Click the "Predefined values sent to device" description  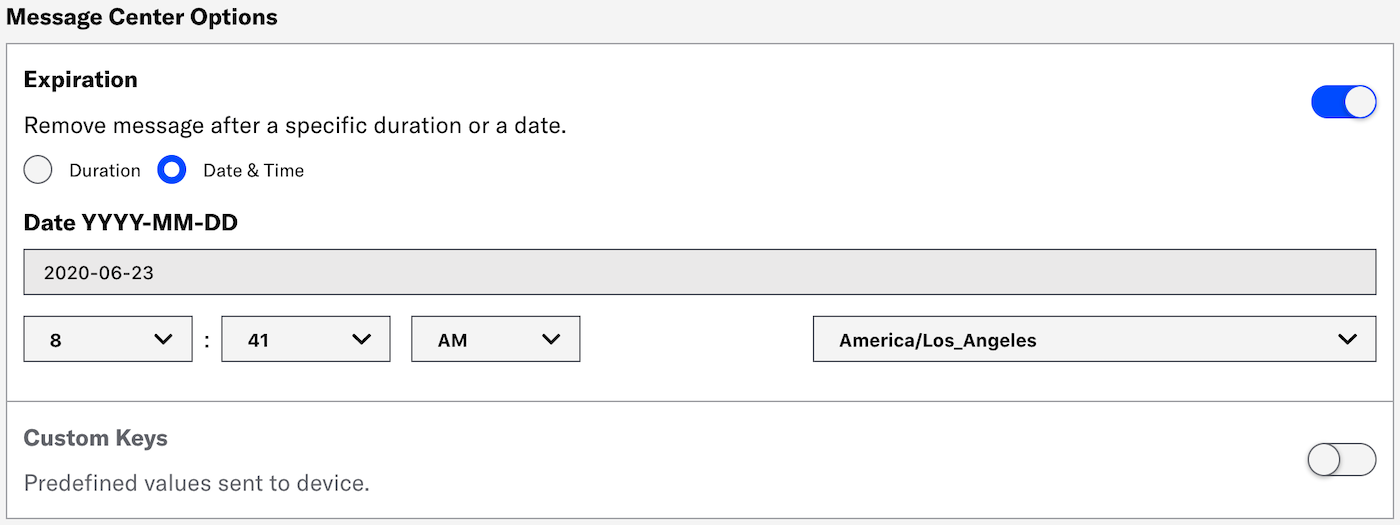coord(196,484)
